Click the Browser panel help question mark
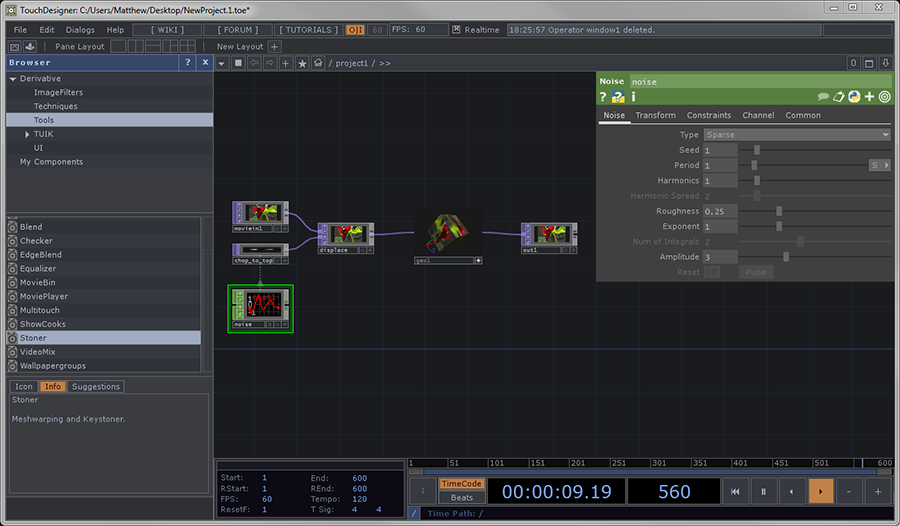The image size is (900, 526). [187, 62]
